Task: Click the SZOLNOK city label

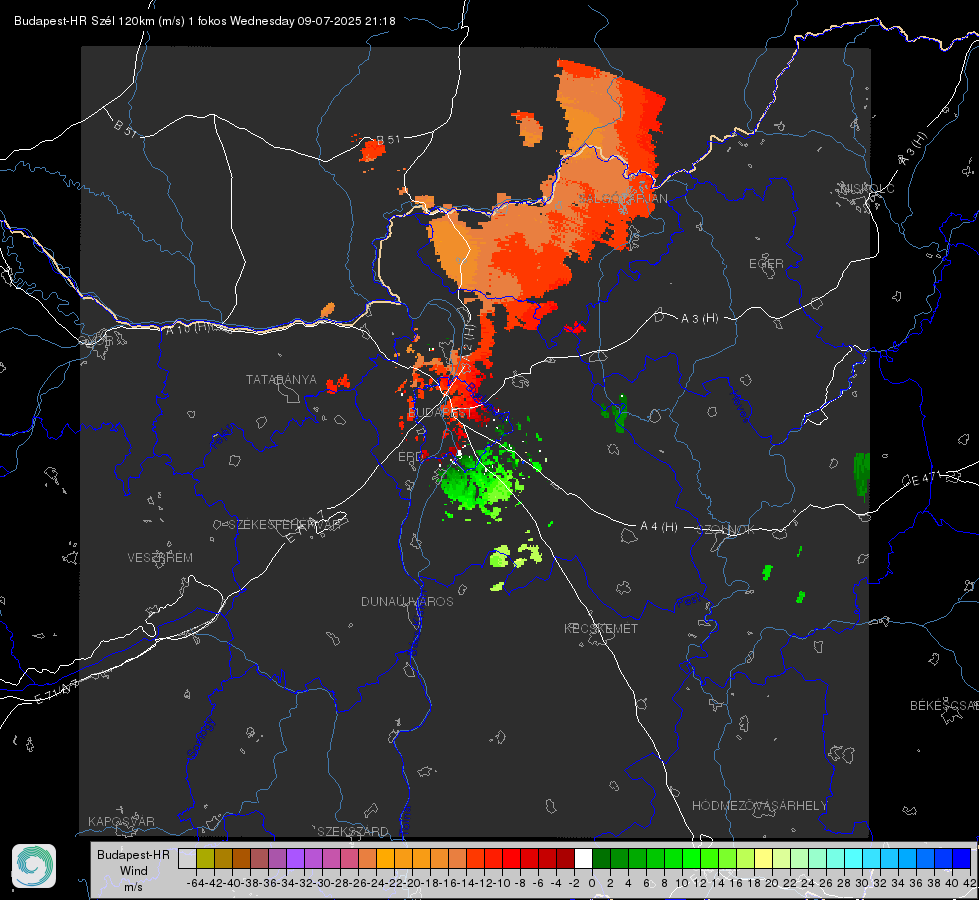Action: (726, 529)
